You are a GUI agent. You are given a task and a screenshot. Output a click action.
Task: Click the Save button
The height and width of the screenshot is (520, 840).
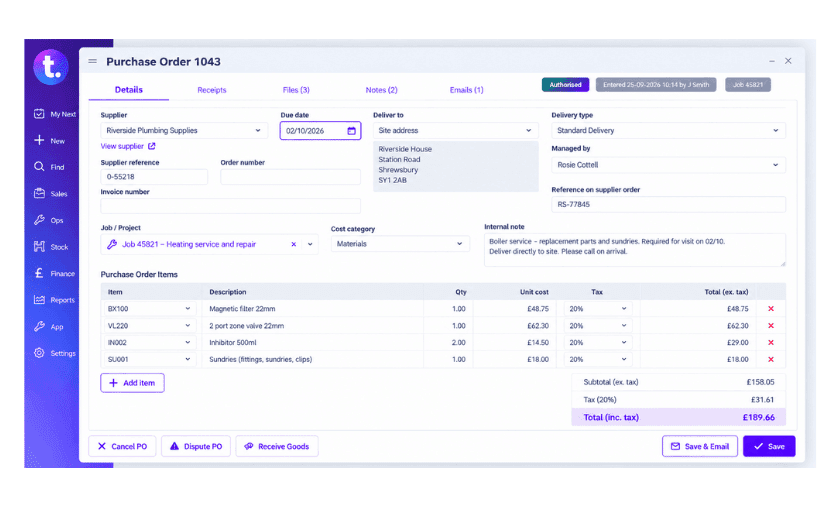[769, 446]
